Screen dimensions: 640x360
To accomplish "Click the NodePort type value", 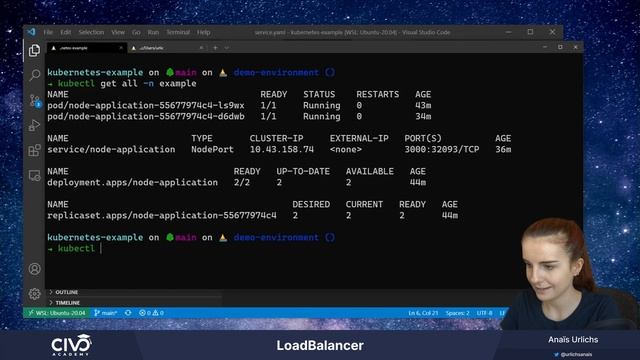I will click(212, 149).
